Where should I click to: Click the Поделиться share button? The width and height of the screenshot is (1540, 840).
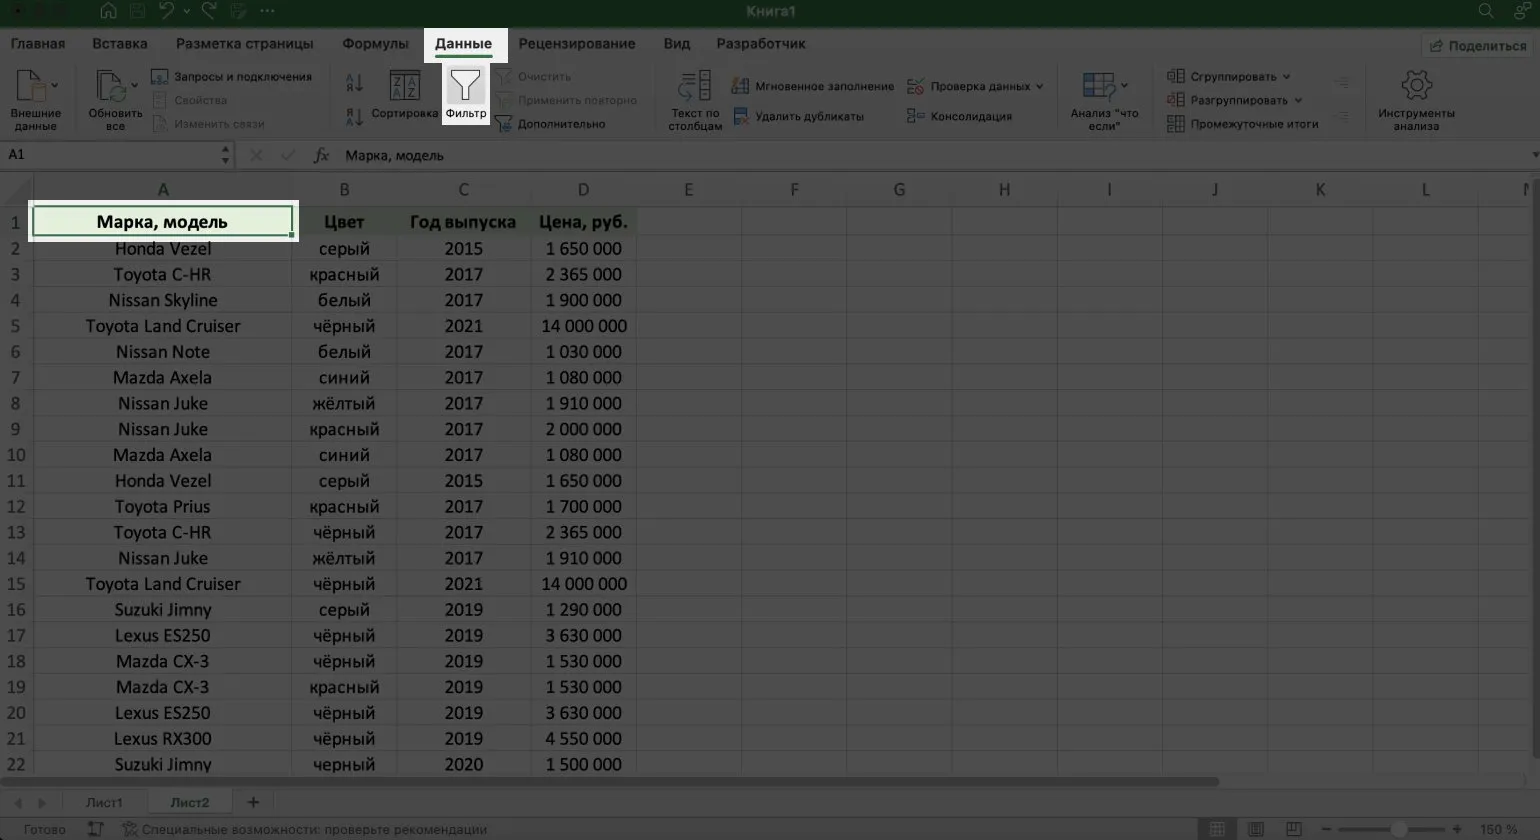pos(1478,46)
